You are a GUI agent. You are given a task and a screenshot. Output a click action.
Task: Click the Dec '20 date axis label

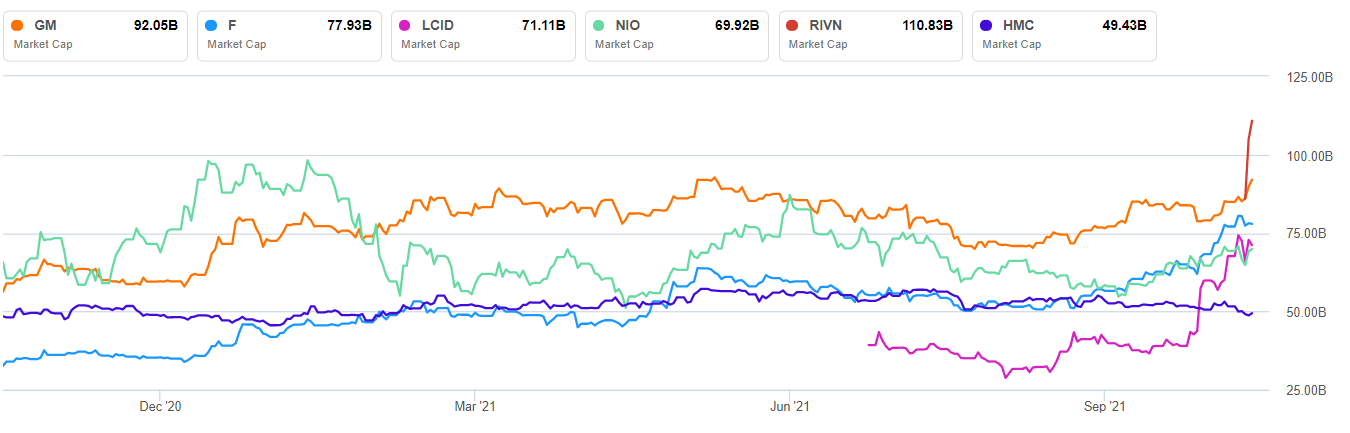(x=160, y=407)
